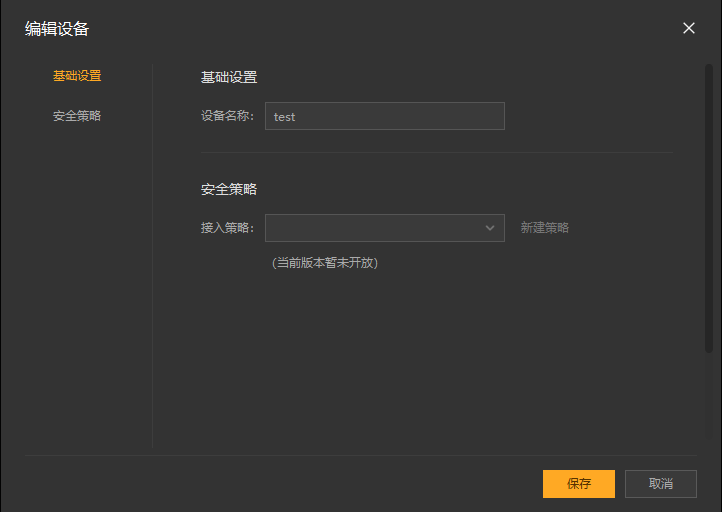Click the 安全策略 section heading in content
Viewport: 722px width, 512px height.
229,189
